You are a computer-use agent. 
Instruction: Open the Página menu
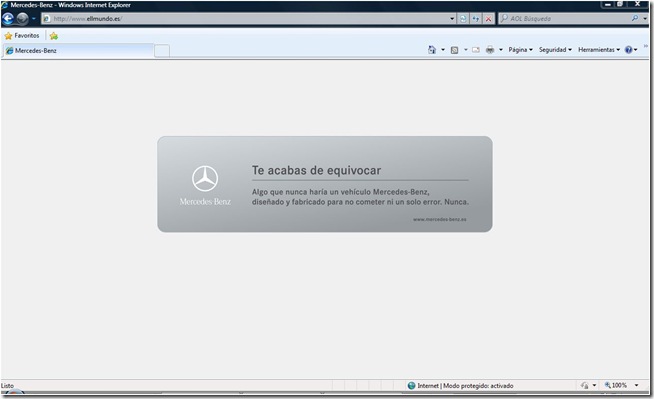pos(521,50)
